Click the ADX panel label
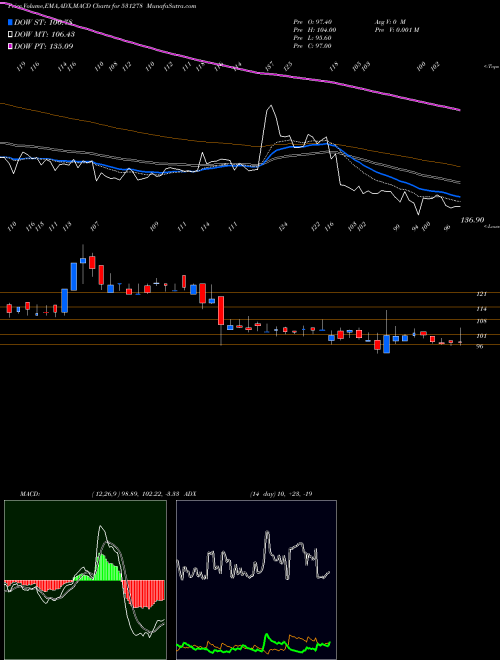This screenshot has width=500, height=660. (x=190, y=494)
